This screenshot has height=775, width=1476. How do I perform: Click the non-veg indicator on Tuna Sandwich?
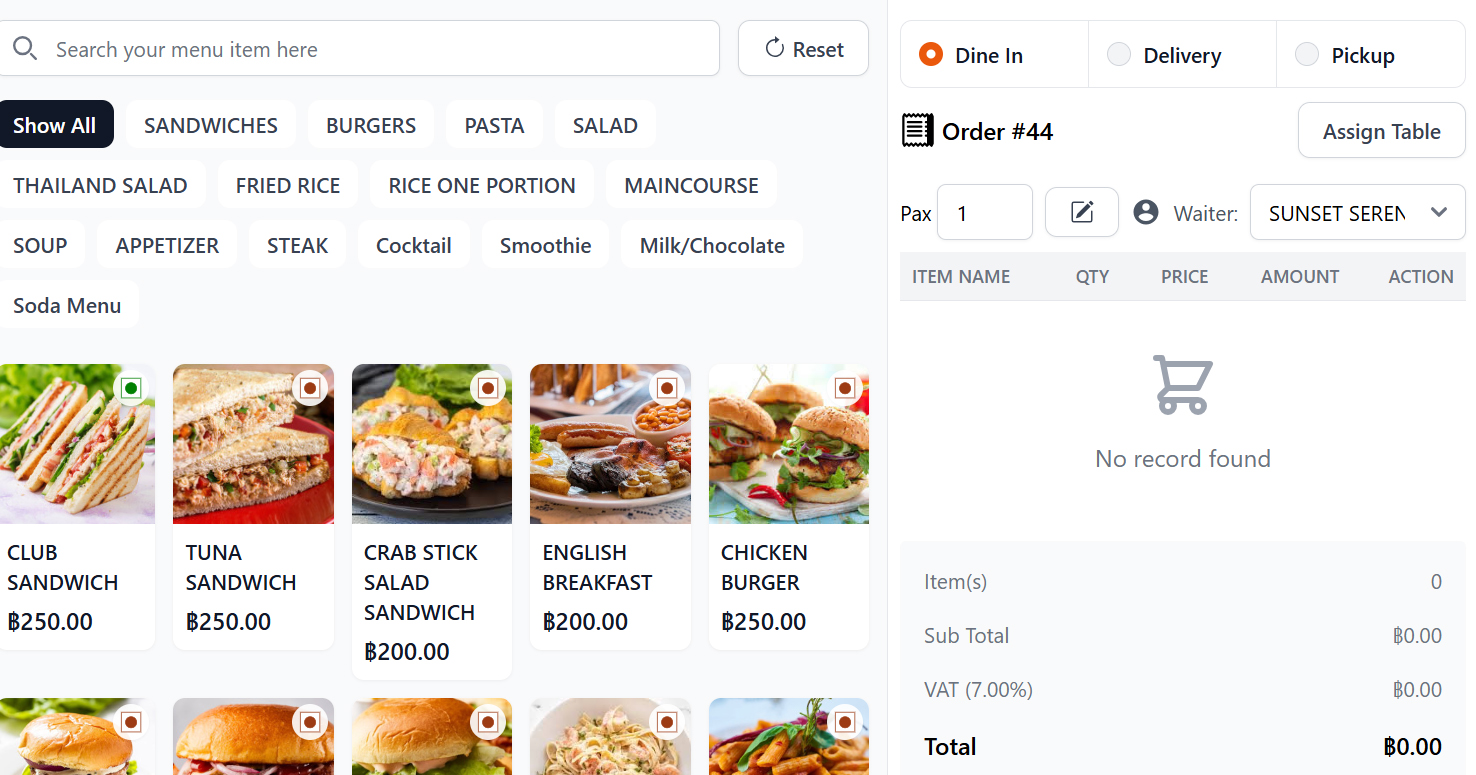pyautogui.click(x=310, y=388)
